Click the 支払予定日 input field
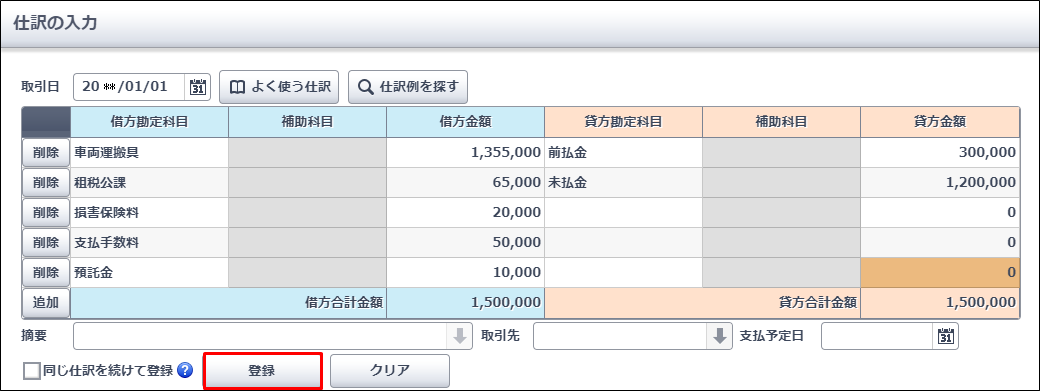Viewport: 1040px width, 391px height. coord(890,336)
